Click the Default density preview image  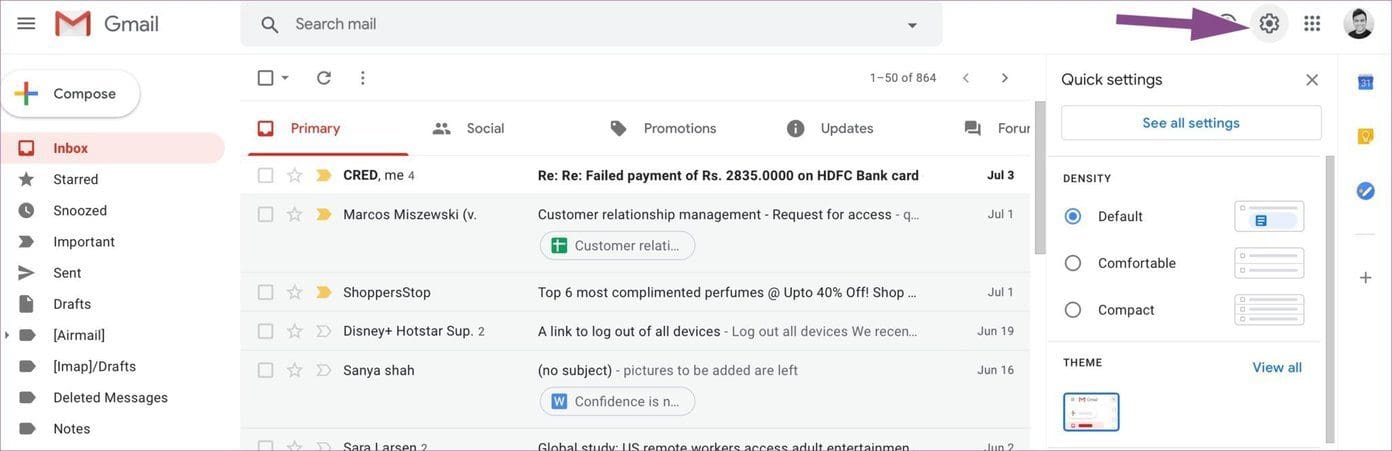pyautogui.click(x=1269, y=216)
